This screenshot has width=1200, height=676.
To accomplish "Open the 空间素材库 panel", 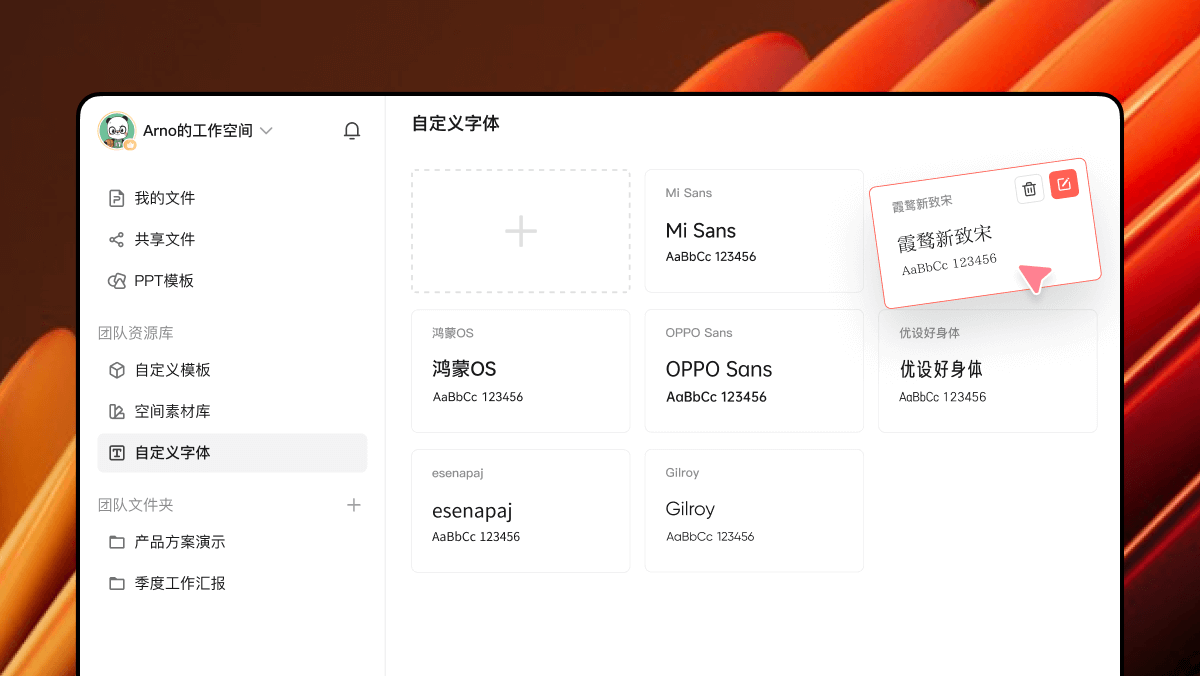I will tap(172, 411).
